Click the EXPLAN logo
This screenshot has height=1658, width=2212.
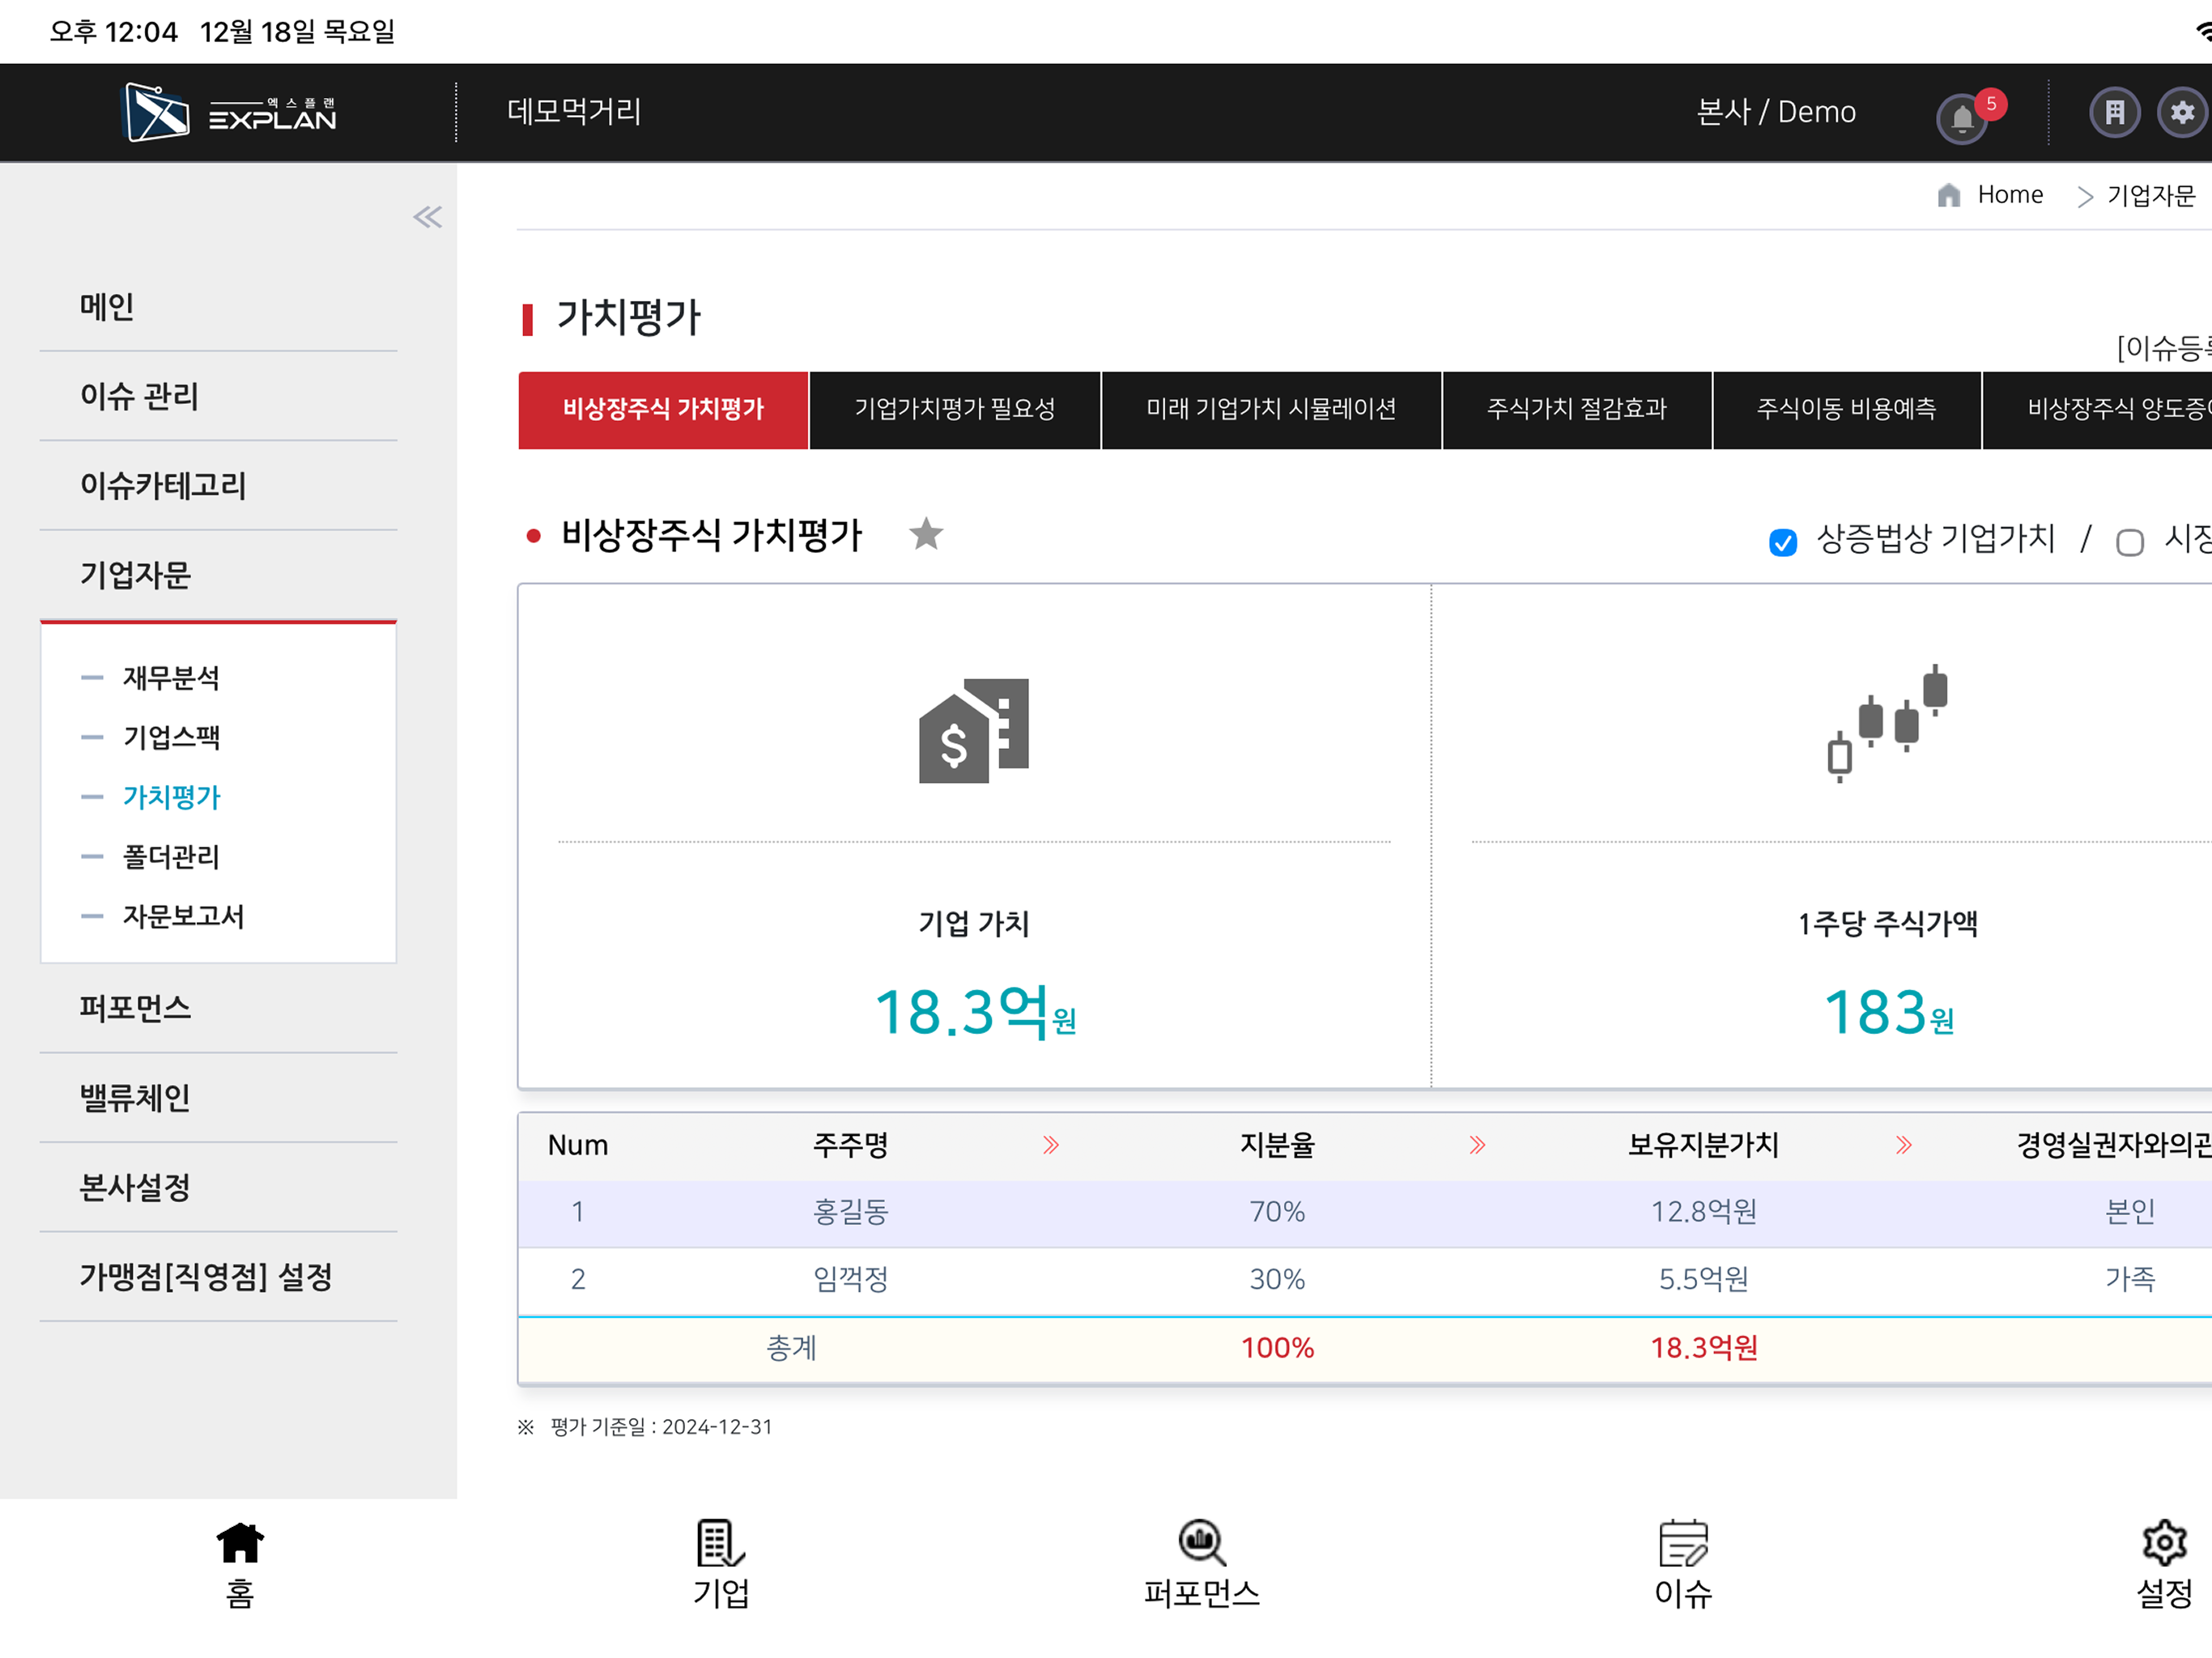[228, 112]
